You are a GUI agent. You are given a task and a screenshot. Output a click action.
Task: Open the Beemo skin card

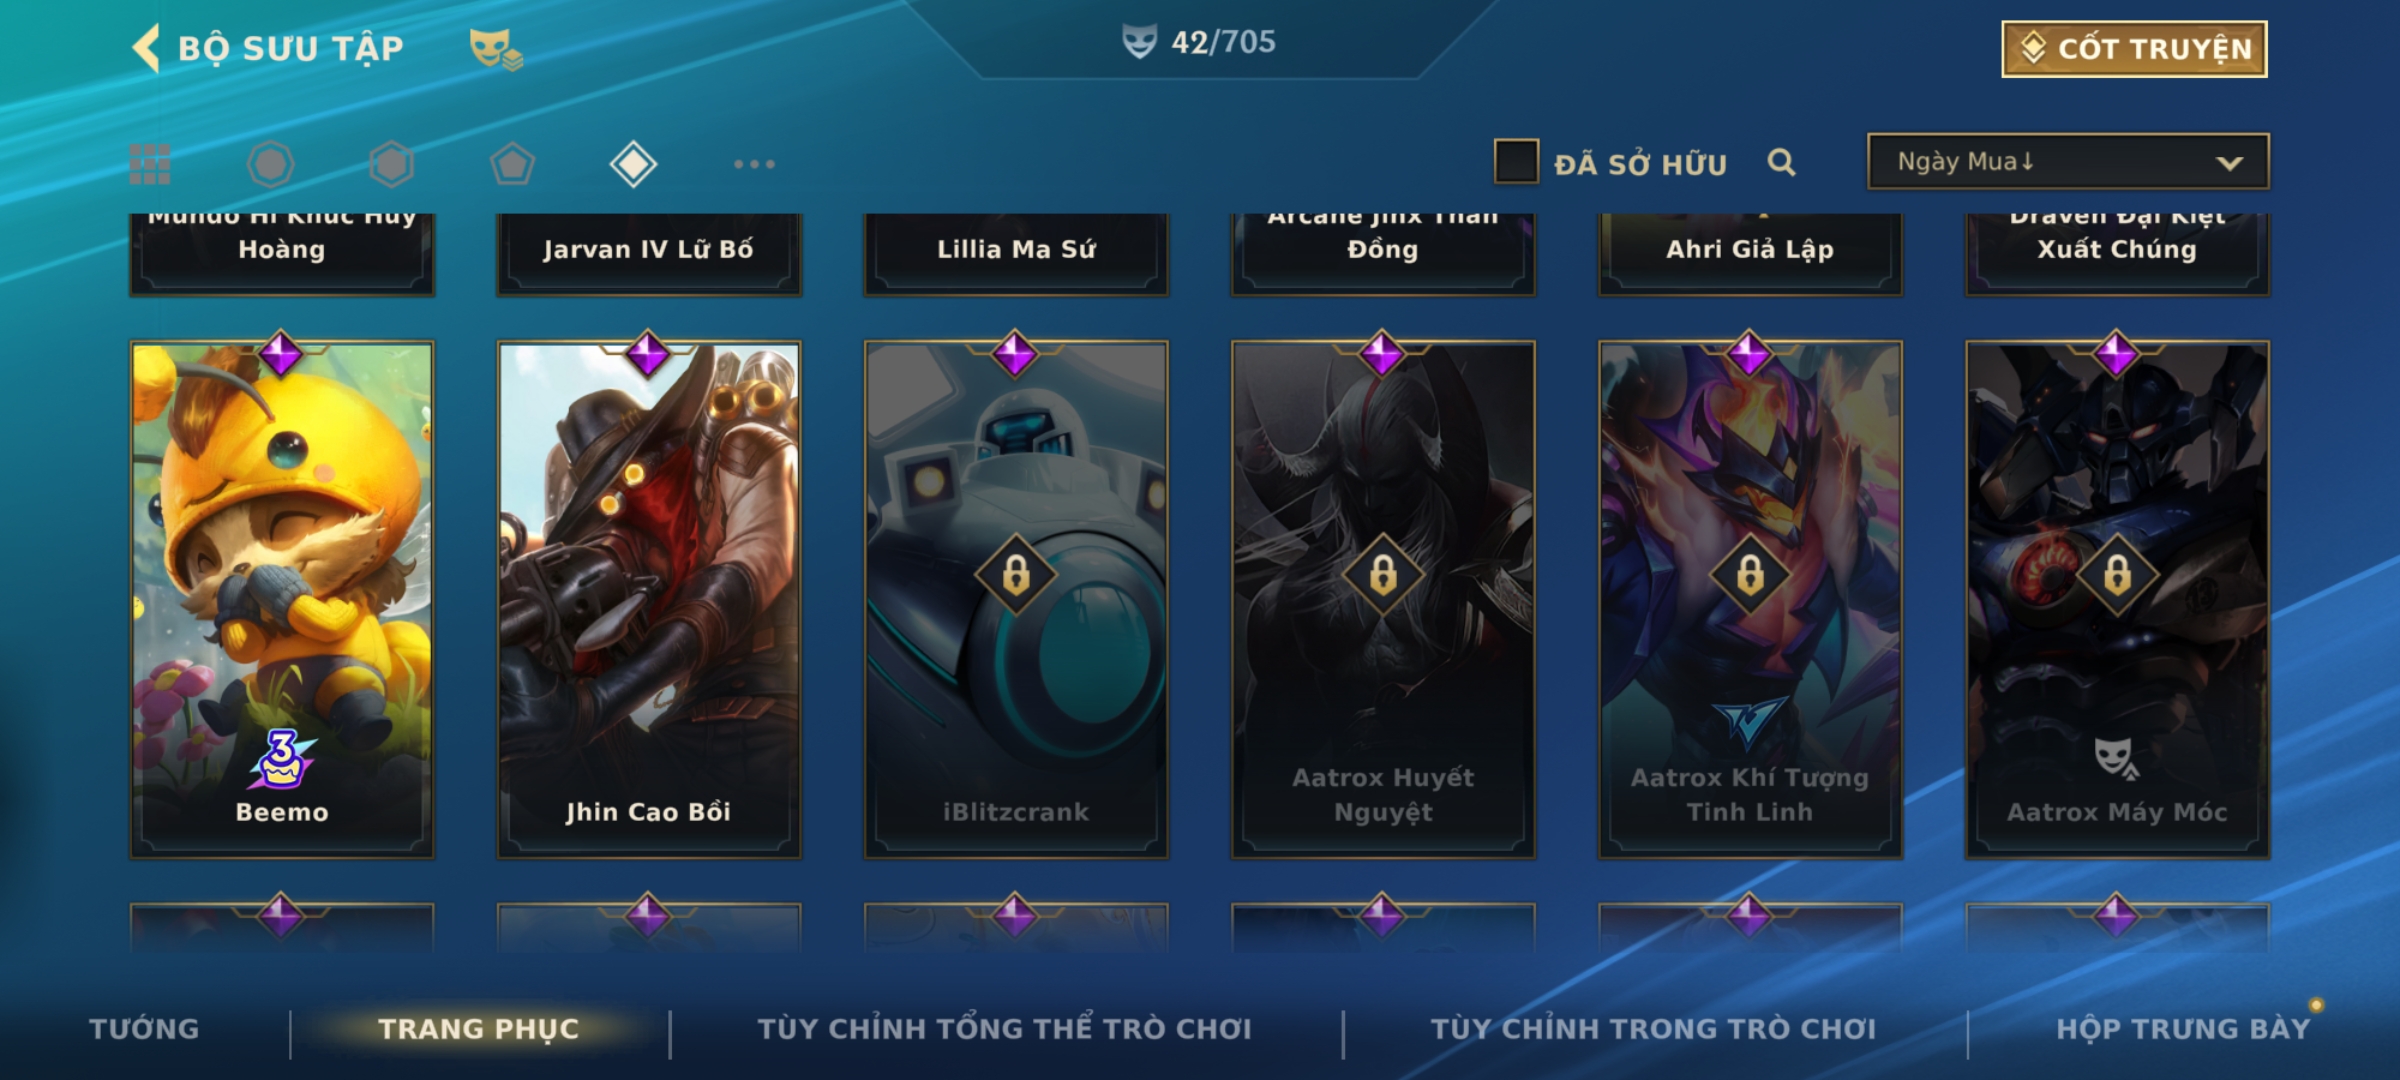click(282, 599)
